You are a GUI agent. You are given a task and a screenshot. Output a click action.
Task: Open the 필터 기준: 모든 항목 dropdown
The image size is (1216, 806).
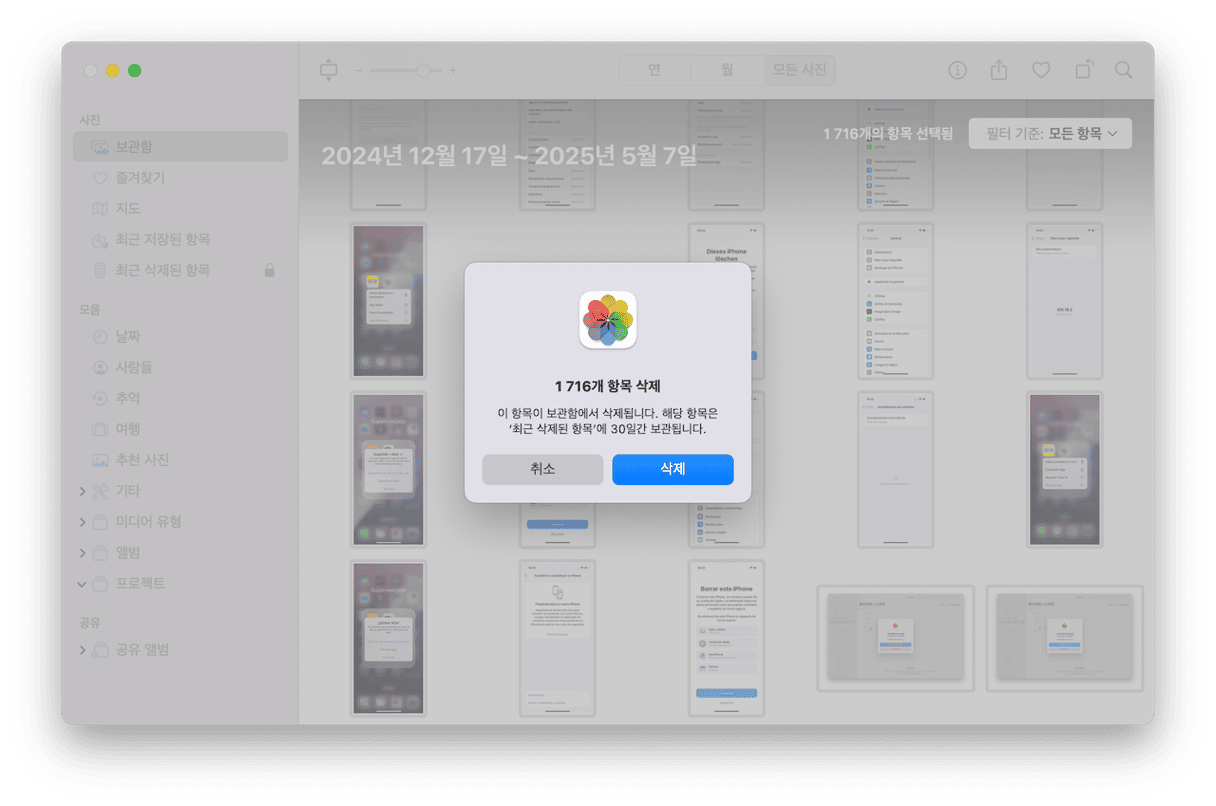pyautogui.click(x=1050, y=133)
